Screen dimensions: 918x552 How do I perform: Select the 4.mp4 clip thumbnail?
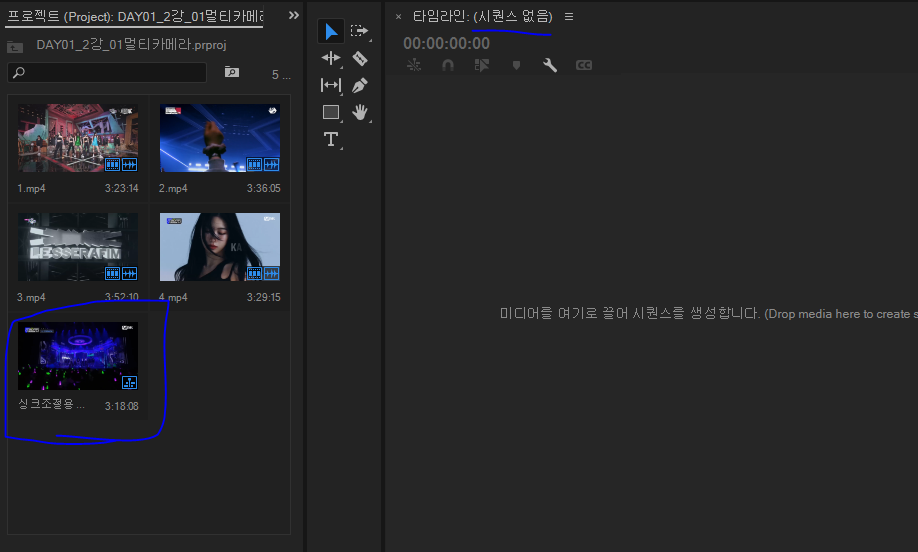220,247
